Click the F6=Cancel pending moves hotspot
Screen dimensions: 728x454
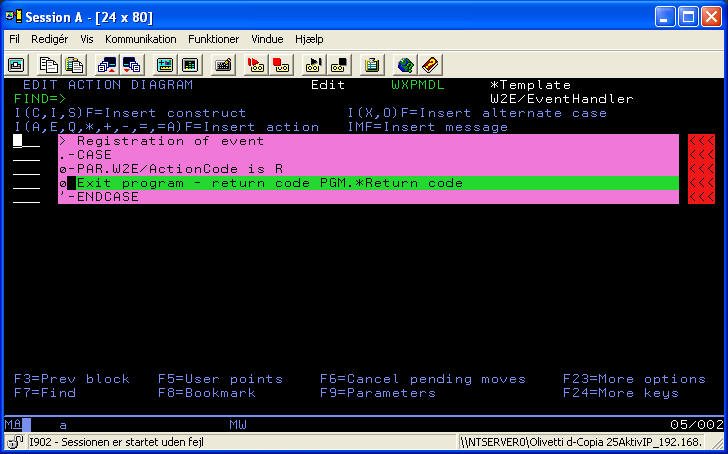coord(422,379)
